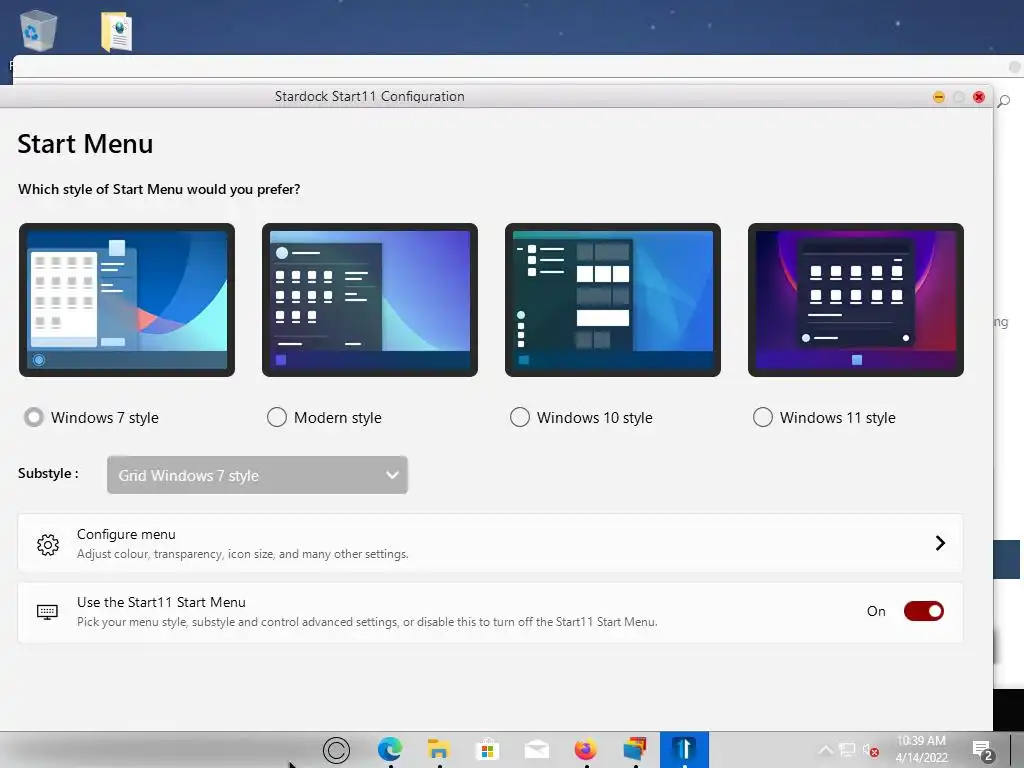
Task: Open the clock showing 10:39 AM
Action: (x=921, y=749)
